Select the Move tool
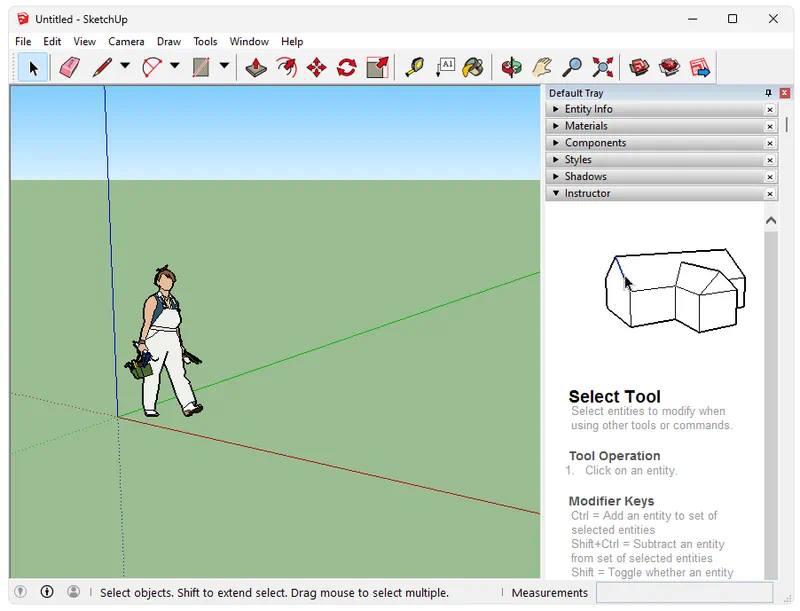This screenshot has width=800, height=611. tap(317, 68)
